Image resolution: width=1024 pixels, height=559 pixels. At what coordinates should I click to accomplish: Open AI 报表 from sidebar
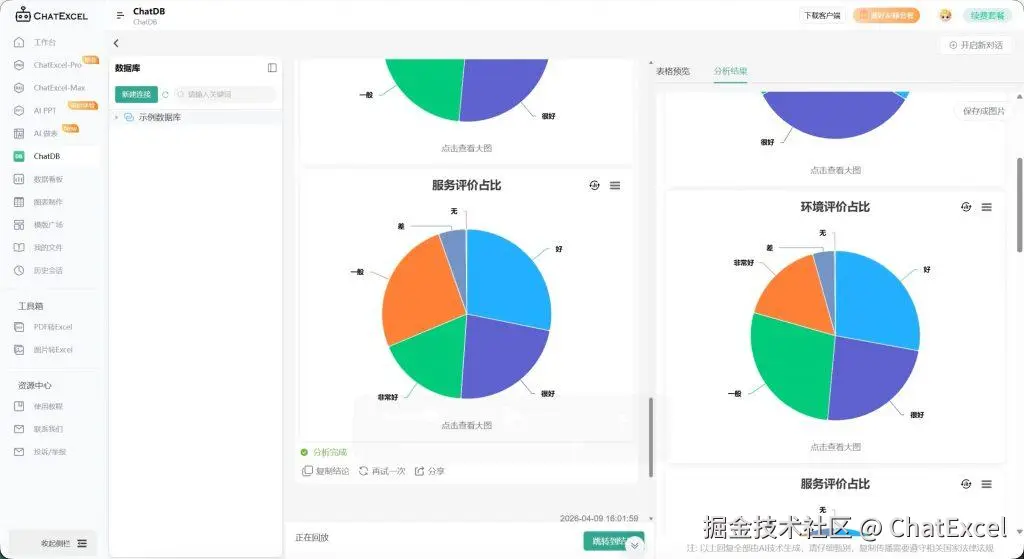(45, 133)
